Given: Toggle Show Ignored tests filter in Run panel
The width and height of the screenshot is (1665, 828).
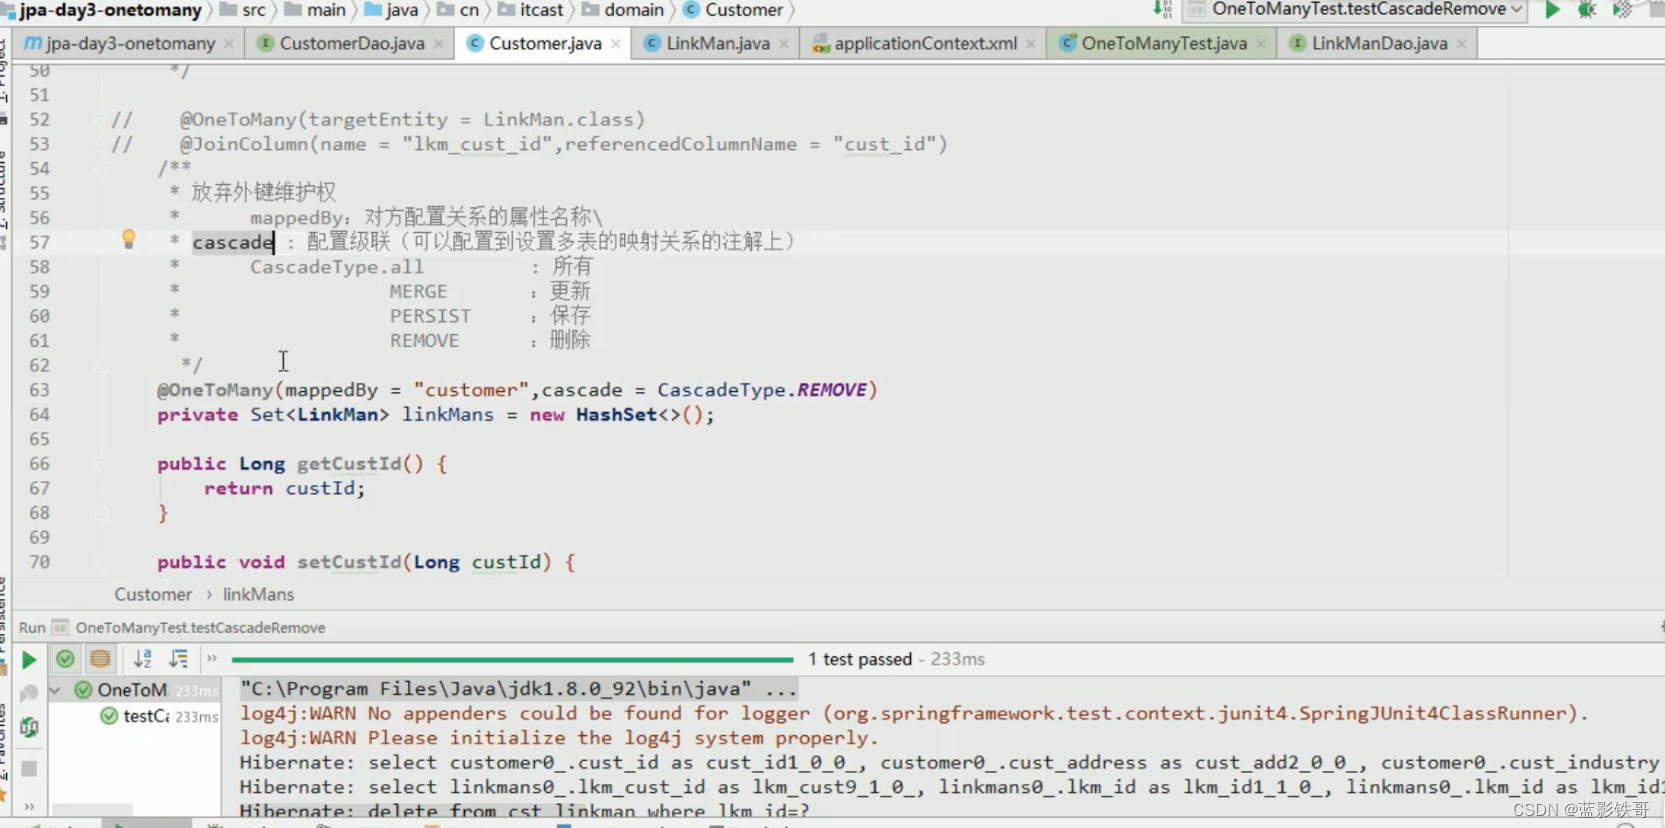Looking at the screenshot, I should click(x=100, y=659).
